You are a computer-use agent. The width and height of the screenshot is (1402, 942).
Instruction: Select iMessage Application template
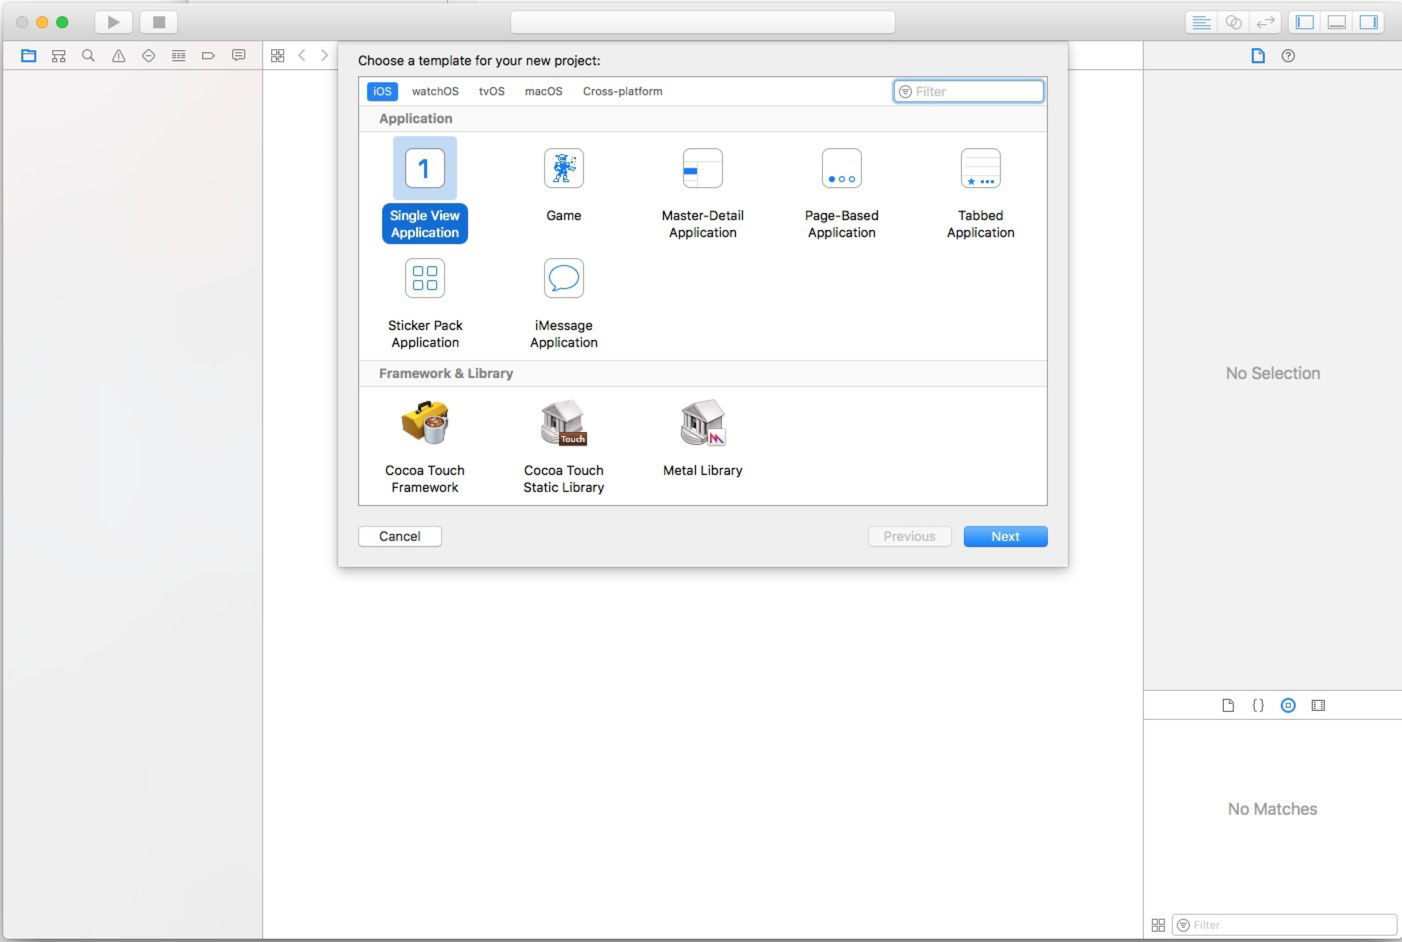point(564,303)
